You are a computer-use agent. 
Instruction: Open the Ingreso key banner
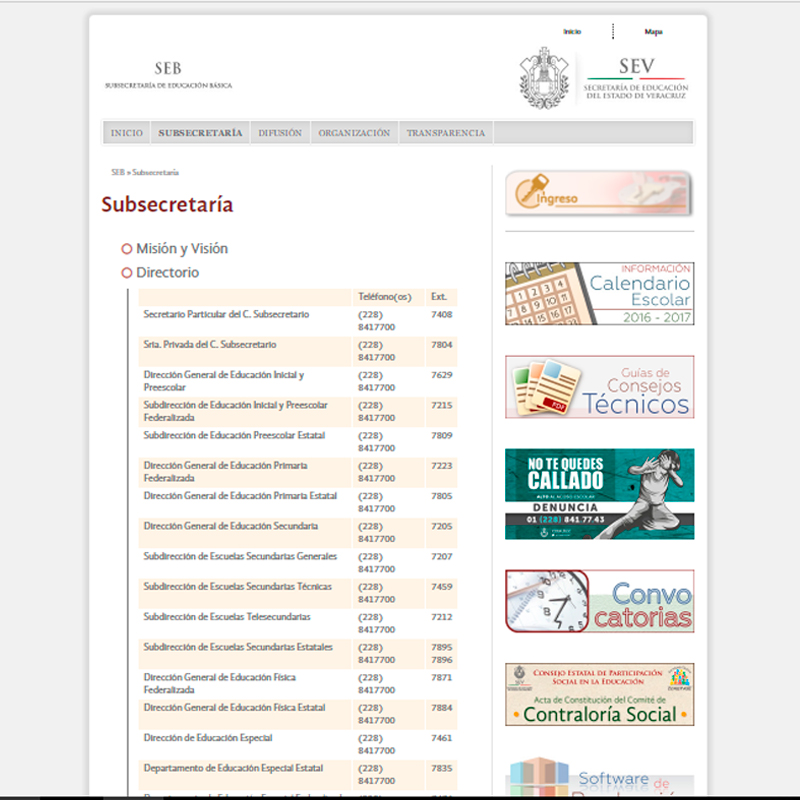pos(598,194)
